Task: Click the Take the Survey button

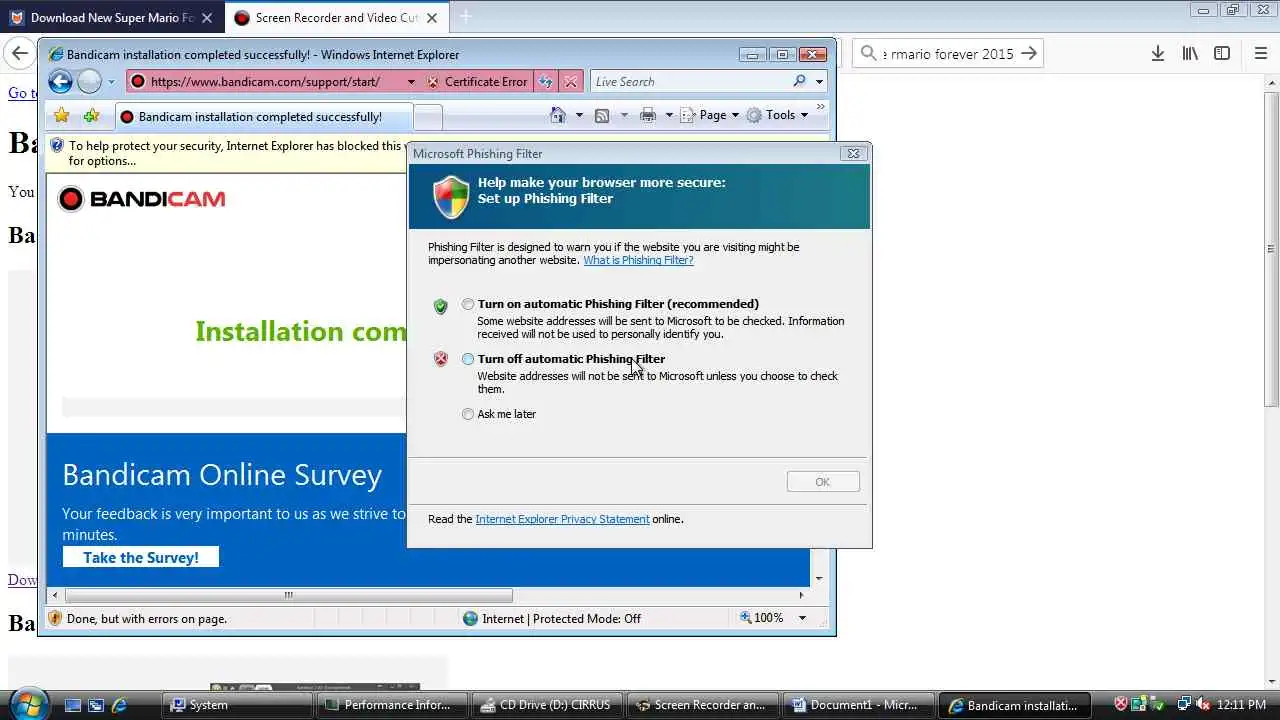Action: point(141,557)
